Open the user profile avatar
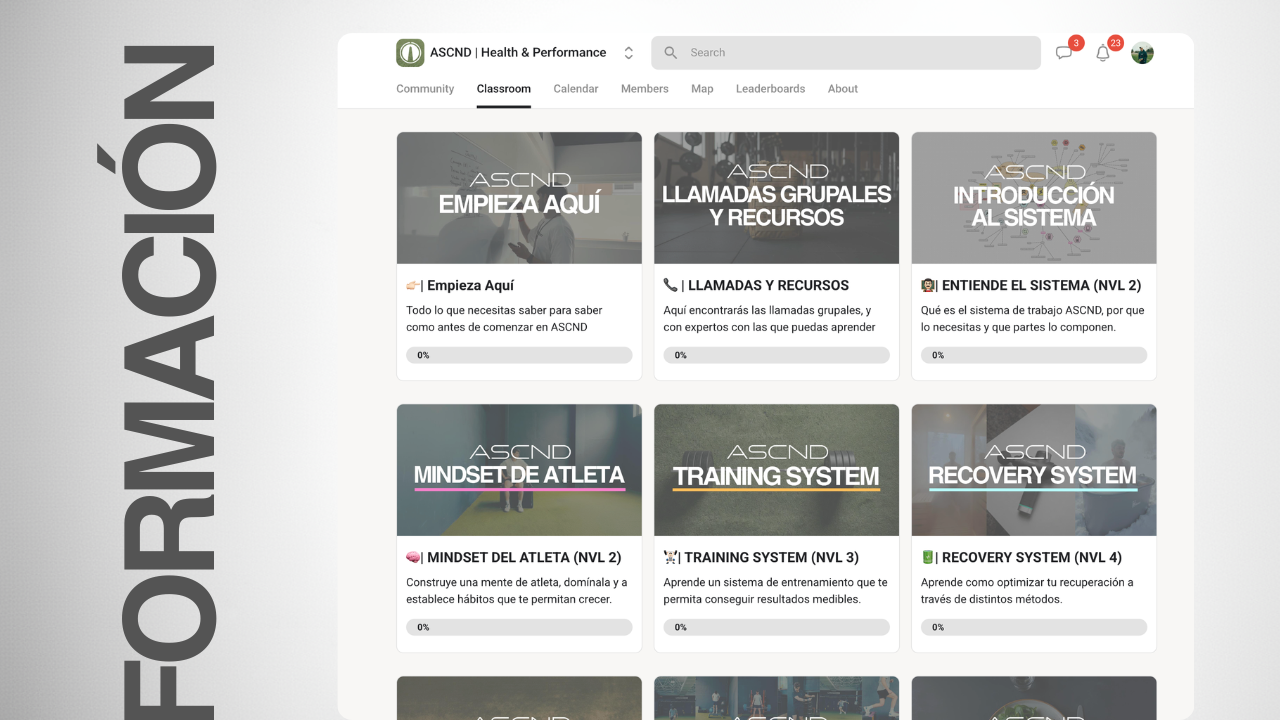Image resolution: width=1280 pixels, height=720 pixels. tap(1142, 53)
